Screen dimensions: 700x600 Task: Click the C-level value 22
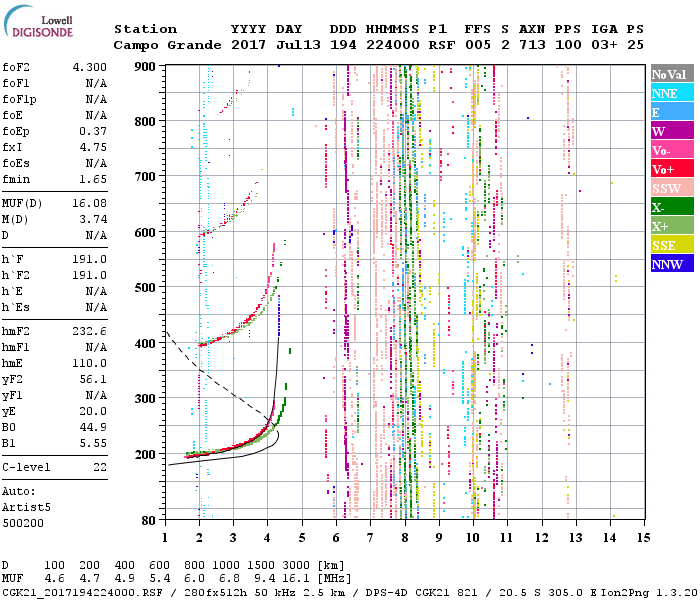coord(100,467)
